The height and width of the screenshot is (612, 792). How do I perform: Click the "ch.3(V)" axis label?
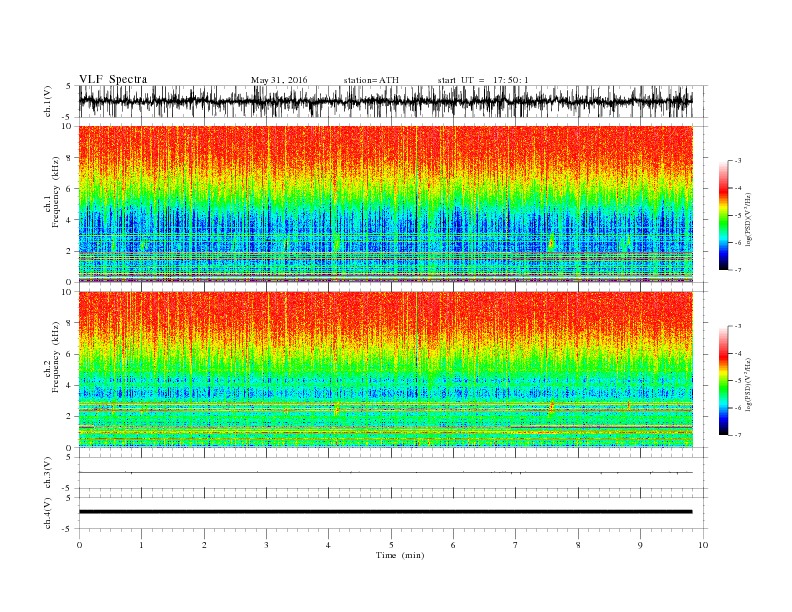coord(48,473)
